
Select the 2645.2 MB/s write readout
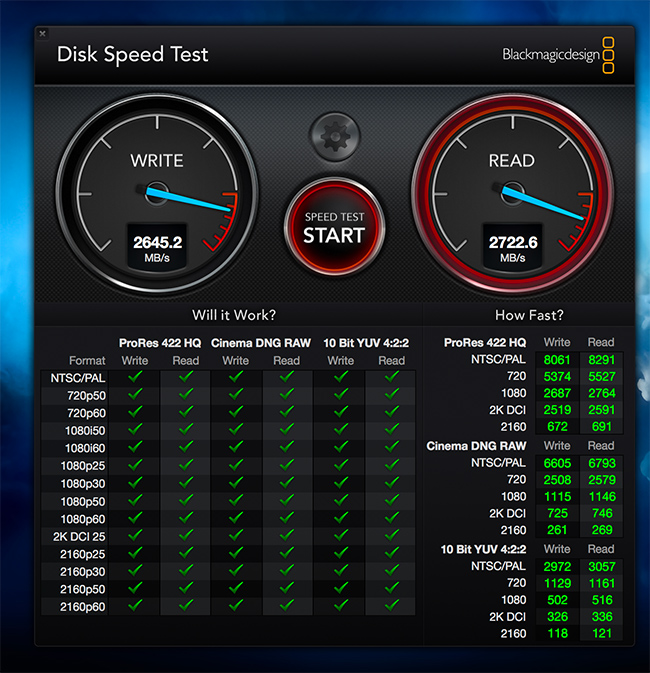click(x=157, y=247)
